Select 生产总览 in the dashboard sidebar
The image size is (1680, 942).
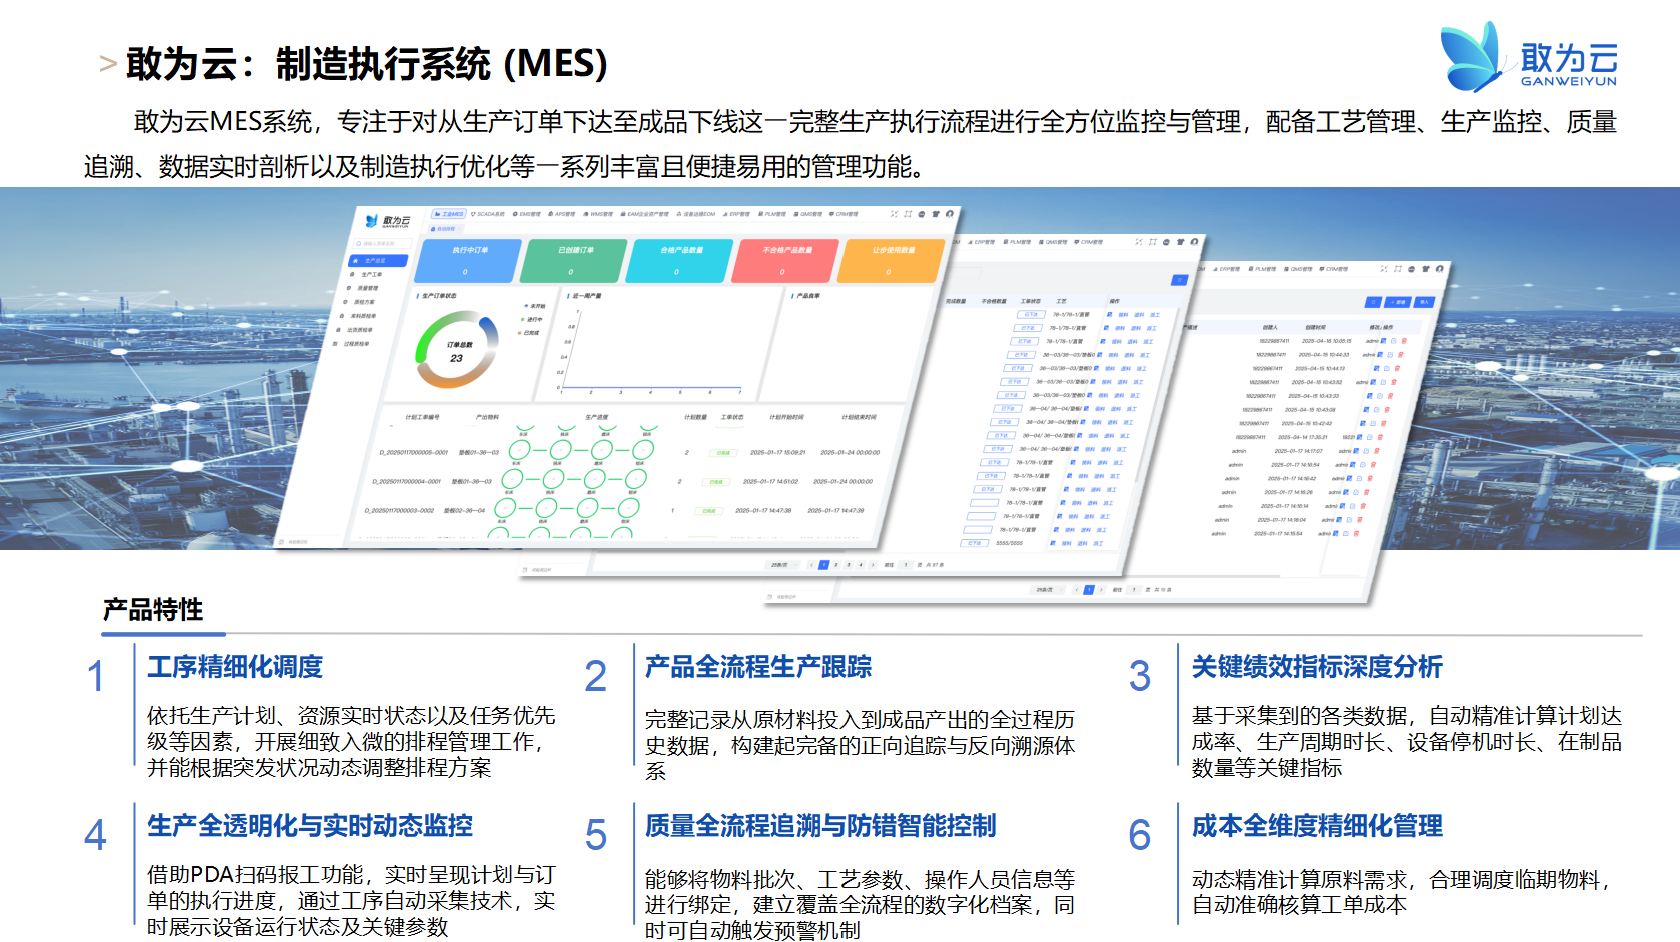coord(377,261)
